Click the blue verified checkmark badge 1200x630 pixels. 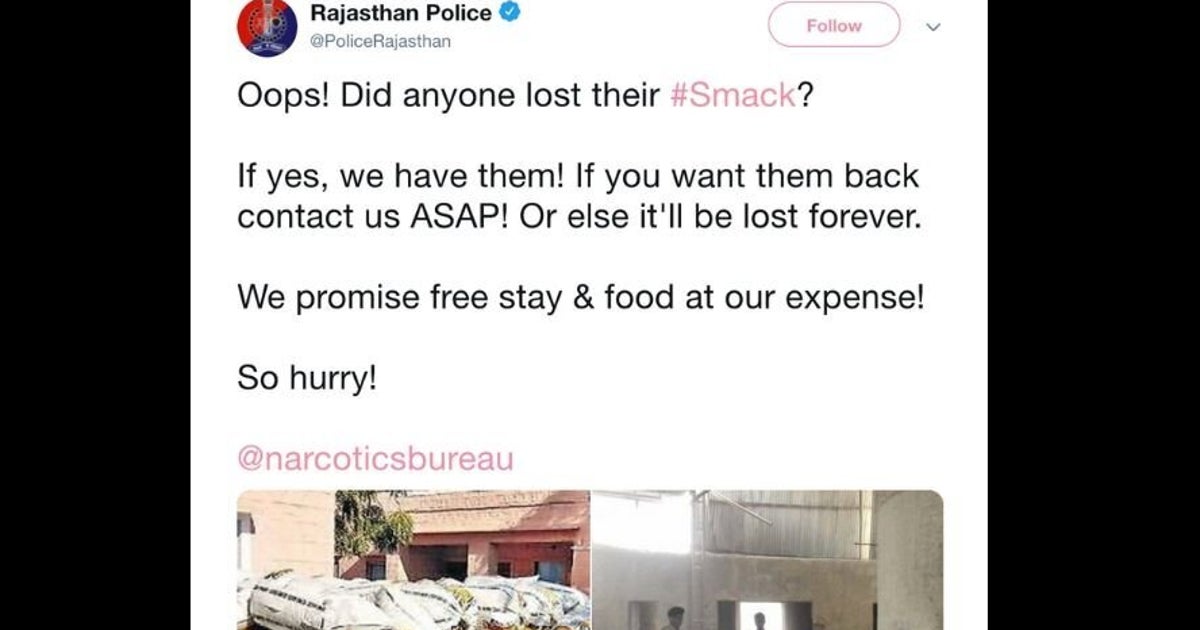pos(508,14)
